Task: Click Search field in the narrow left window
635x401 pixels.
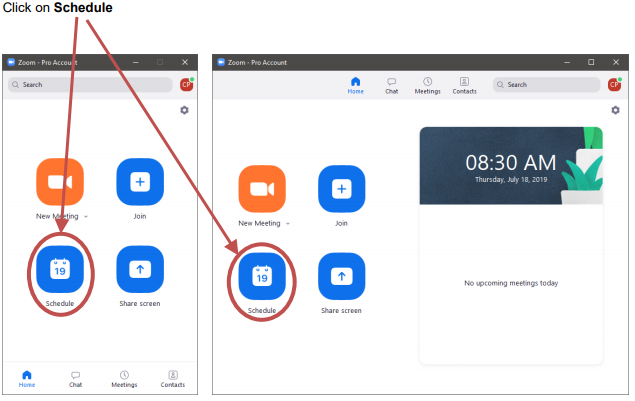Action: click(90, 85)
